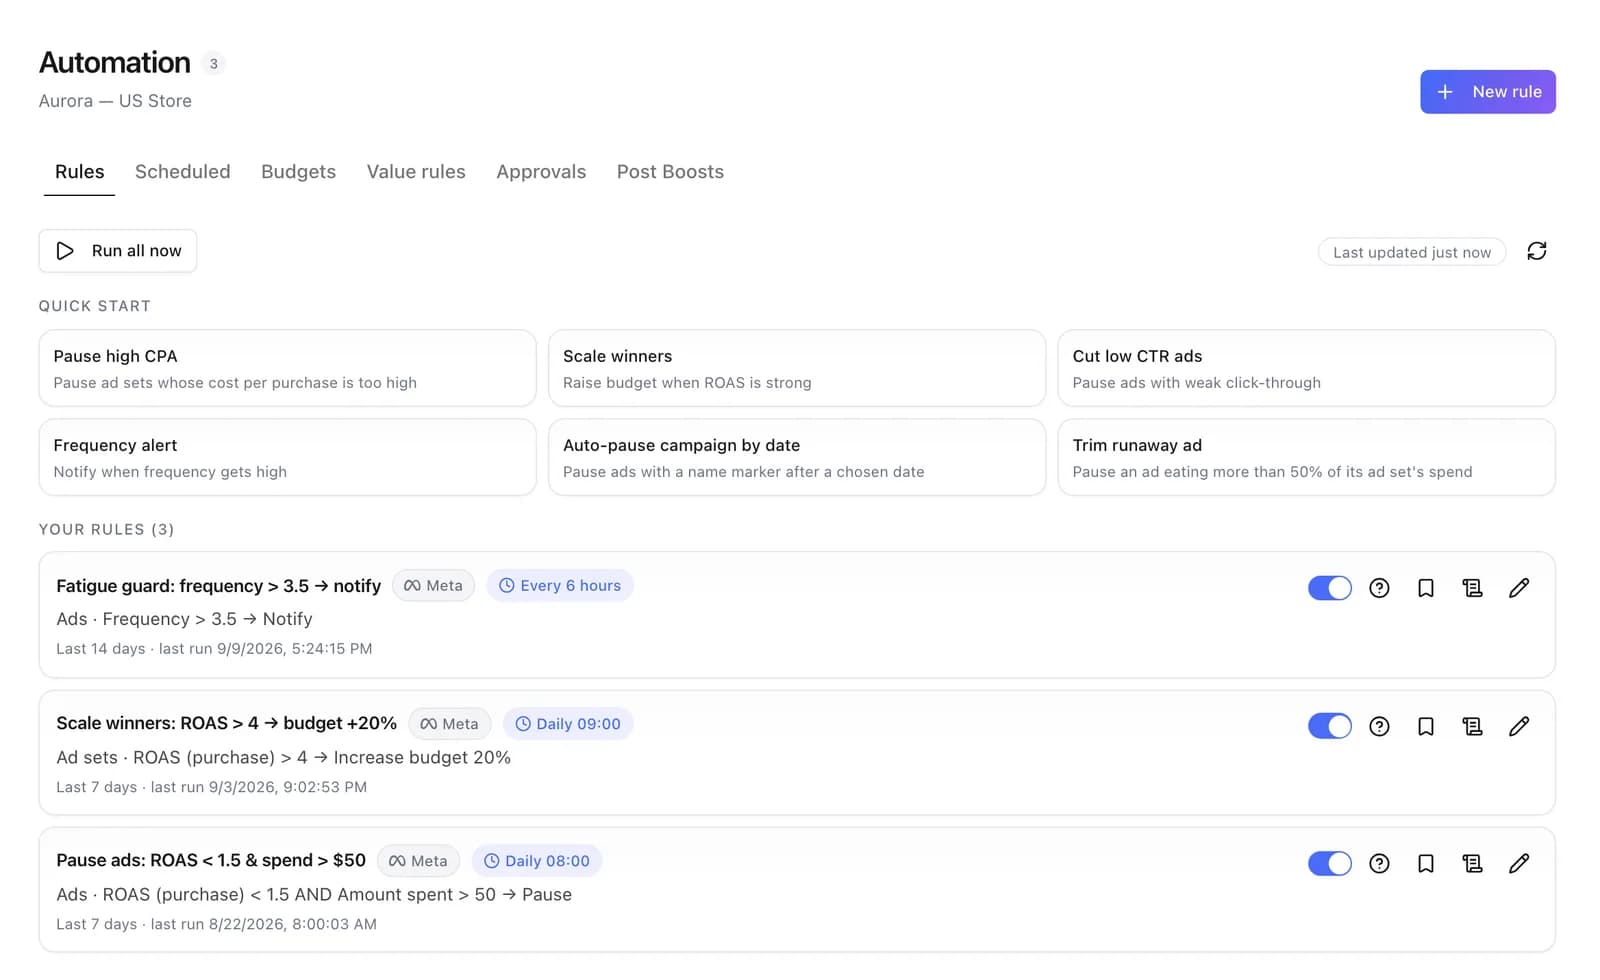This screenshot has height=980, width=1600.
Task: Open the log icon for Scale winners rule
Action: (x=1472, y=726)
